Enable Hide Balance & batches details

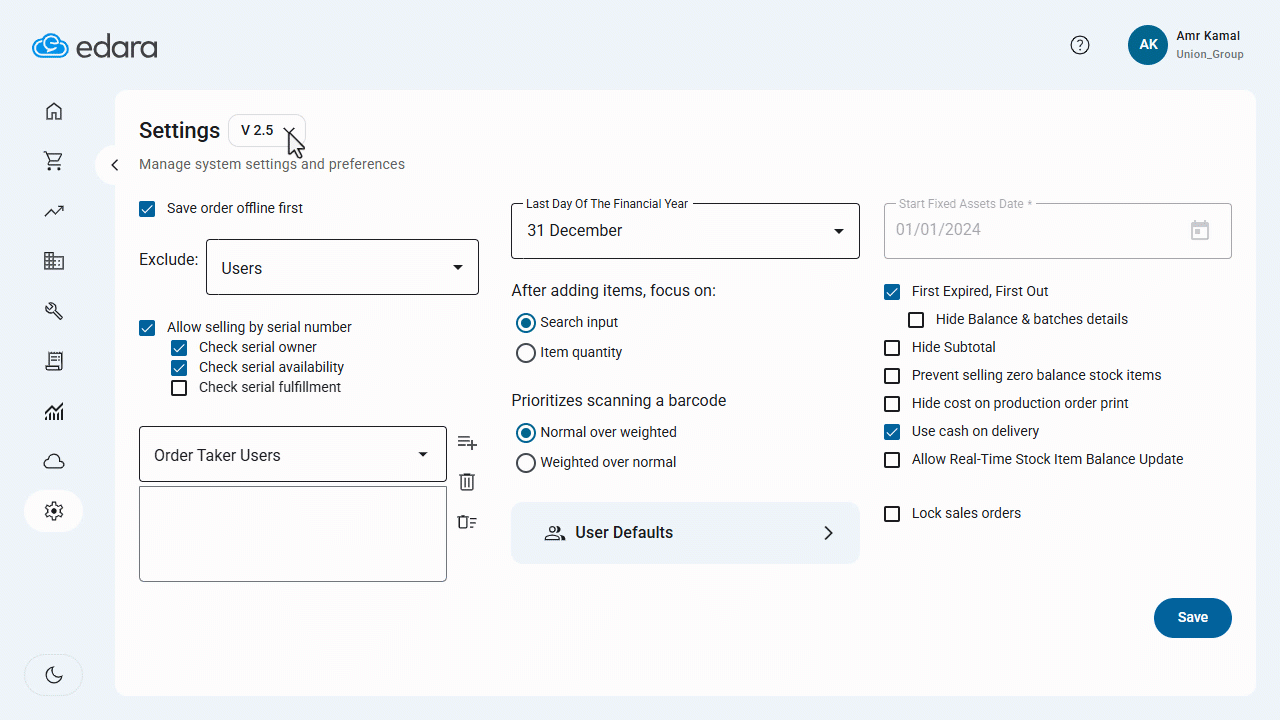point(916,319)
